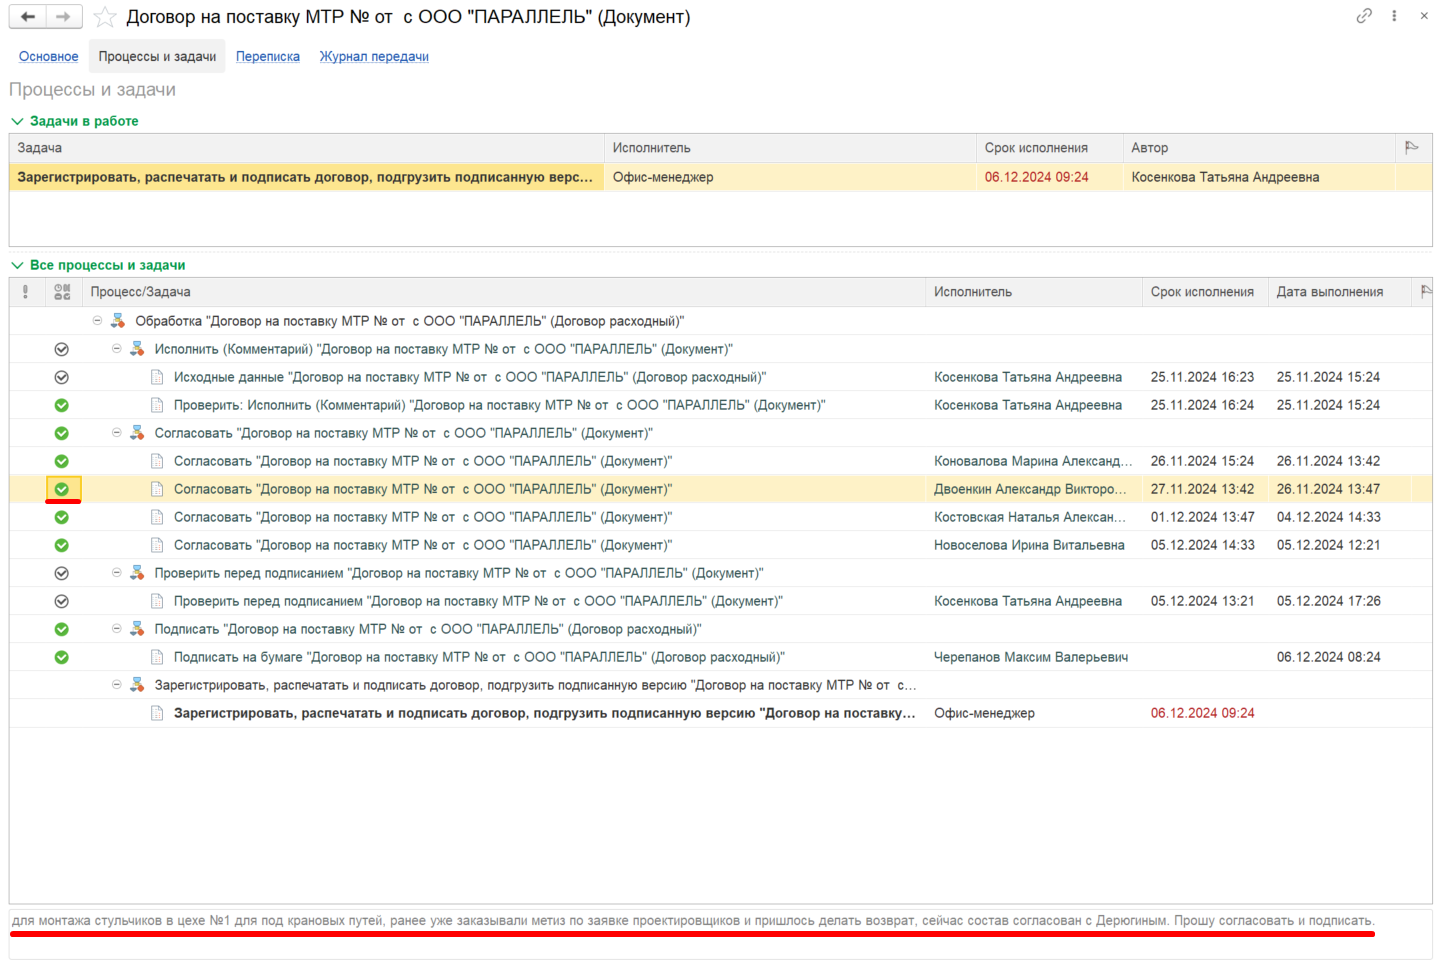Click Косенкова Татьяна Андреевна author cell
The width and height of the screenshot is (1443, 972).
click(x=1258, y=177)
